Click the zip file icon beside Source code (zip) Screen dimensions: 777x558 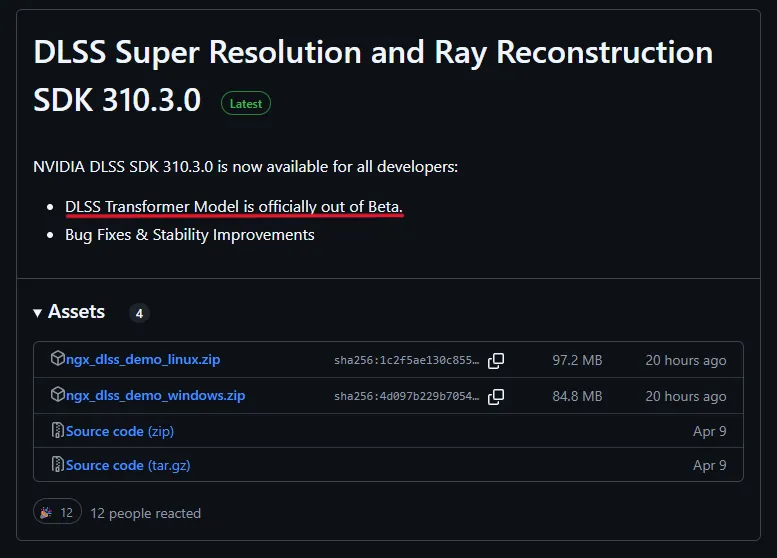pos(57,432)
